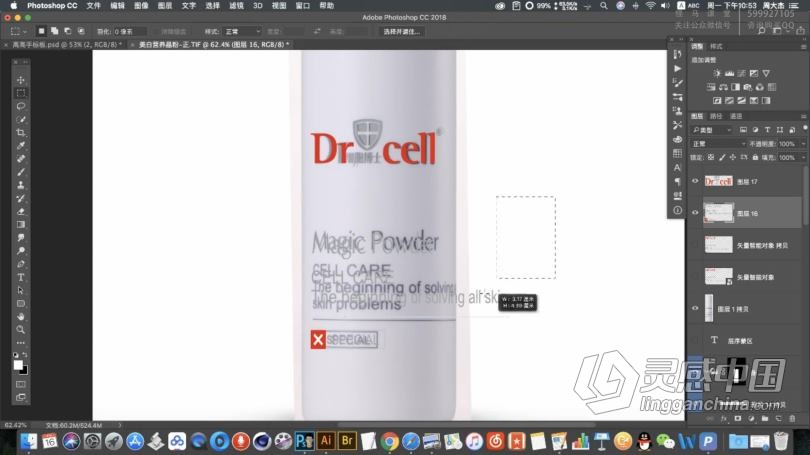Open the Character panel icon
The height and width of the screenshot is (455, 810).
(x=677, y=167)
